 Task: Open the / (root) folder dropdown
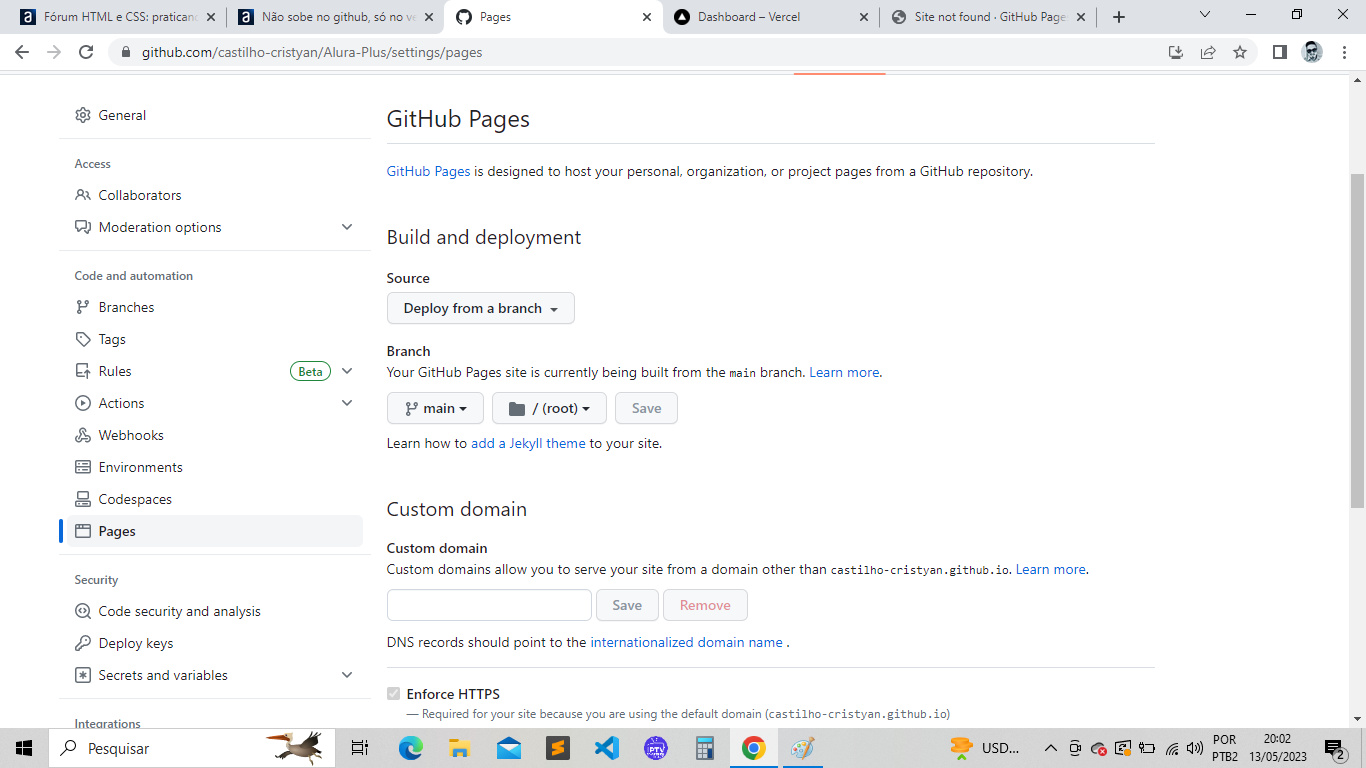(x=549, y=408)
